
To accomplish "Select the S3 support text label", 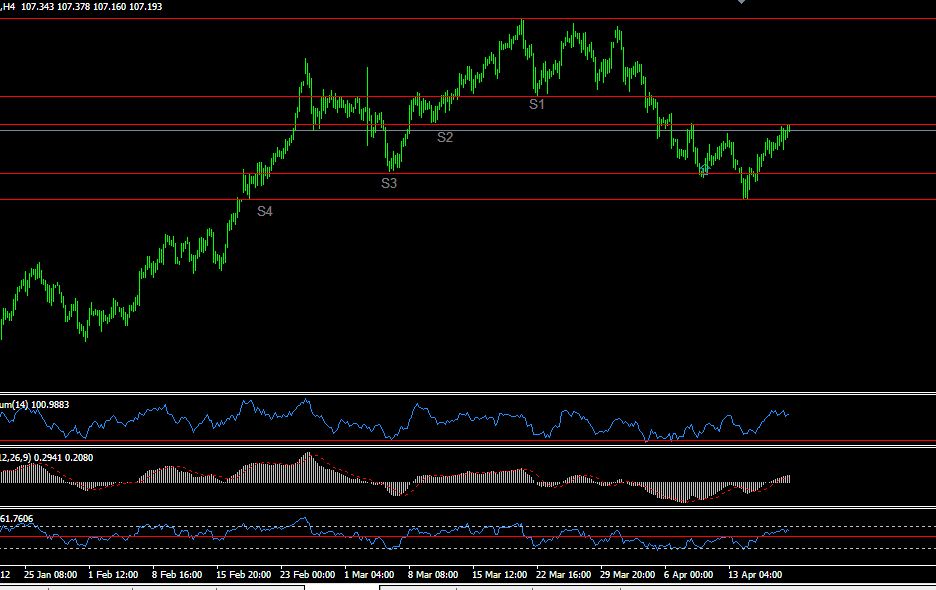I will point(389,183).
